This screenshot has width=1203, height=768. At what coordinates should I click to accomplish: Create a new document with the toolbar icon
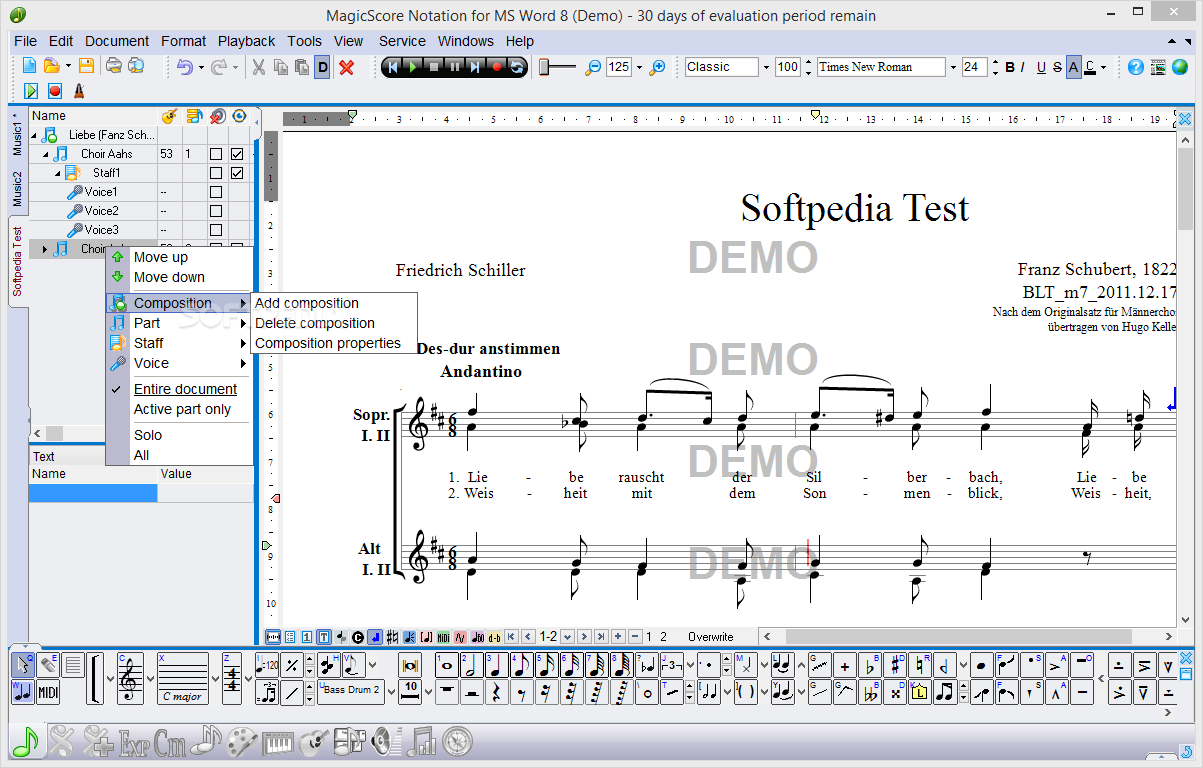(30, 67)
